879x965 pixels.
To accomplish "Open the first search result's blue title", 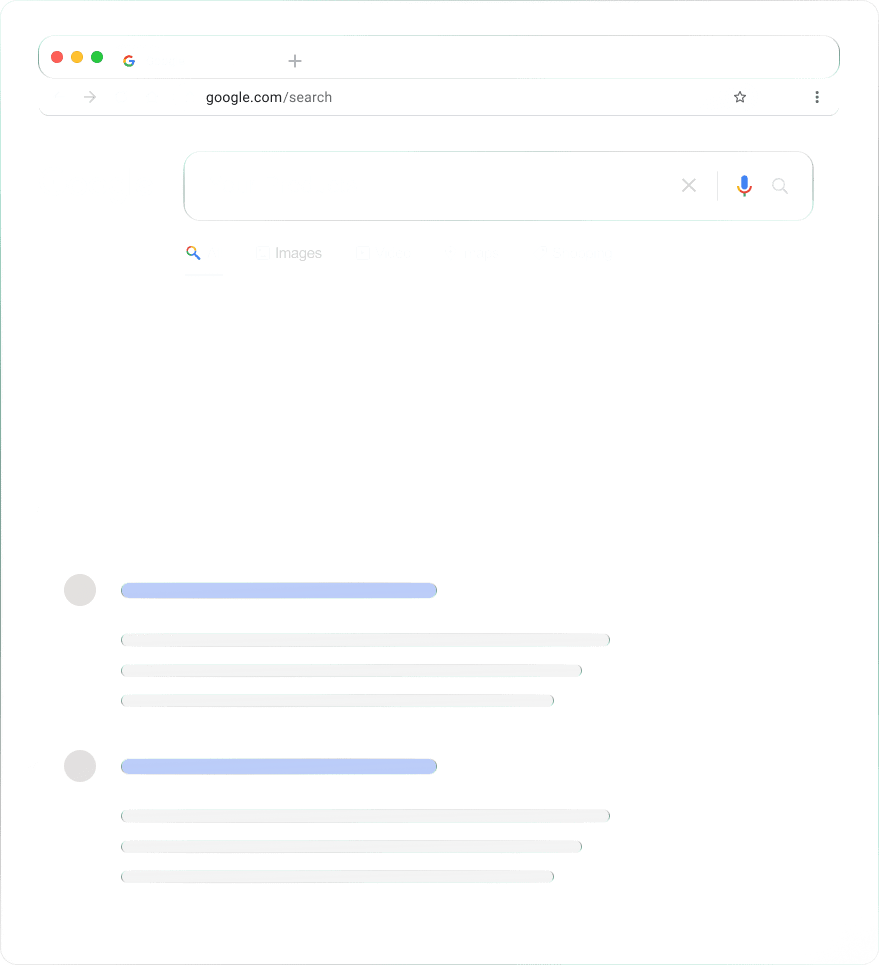I will 279,590.
